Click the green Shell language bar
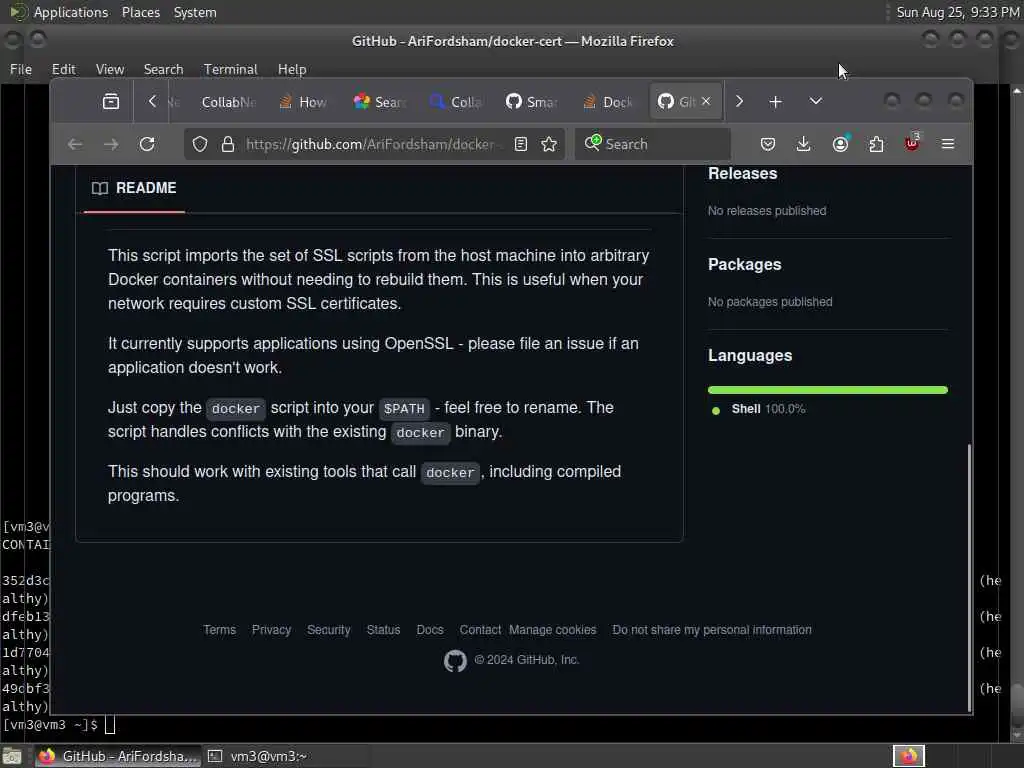 coord(827,390)
